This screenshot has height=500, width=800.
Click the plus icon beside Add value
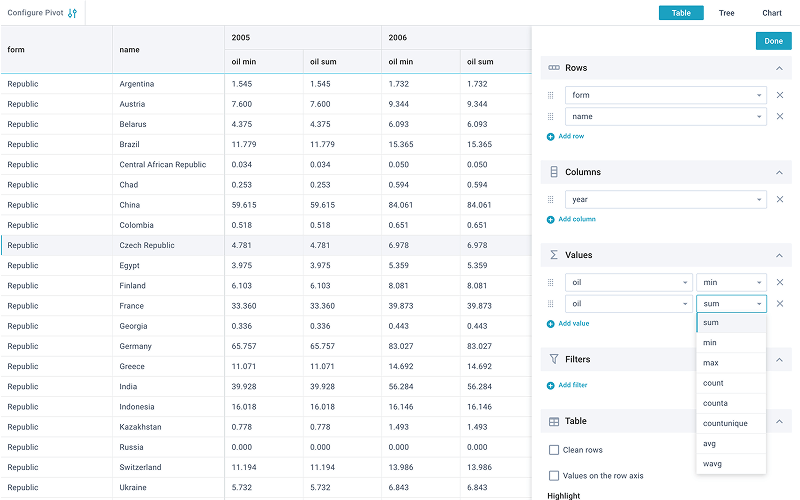551,324
